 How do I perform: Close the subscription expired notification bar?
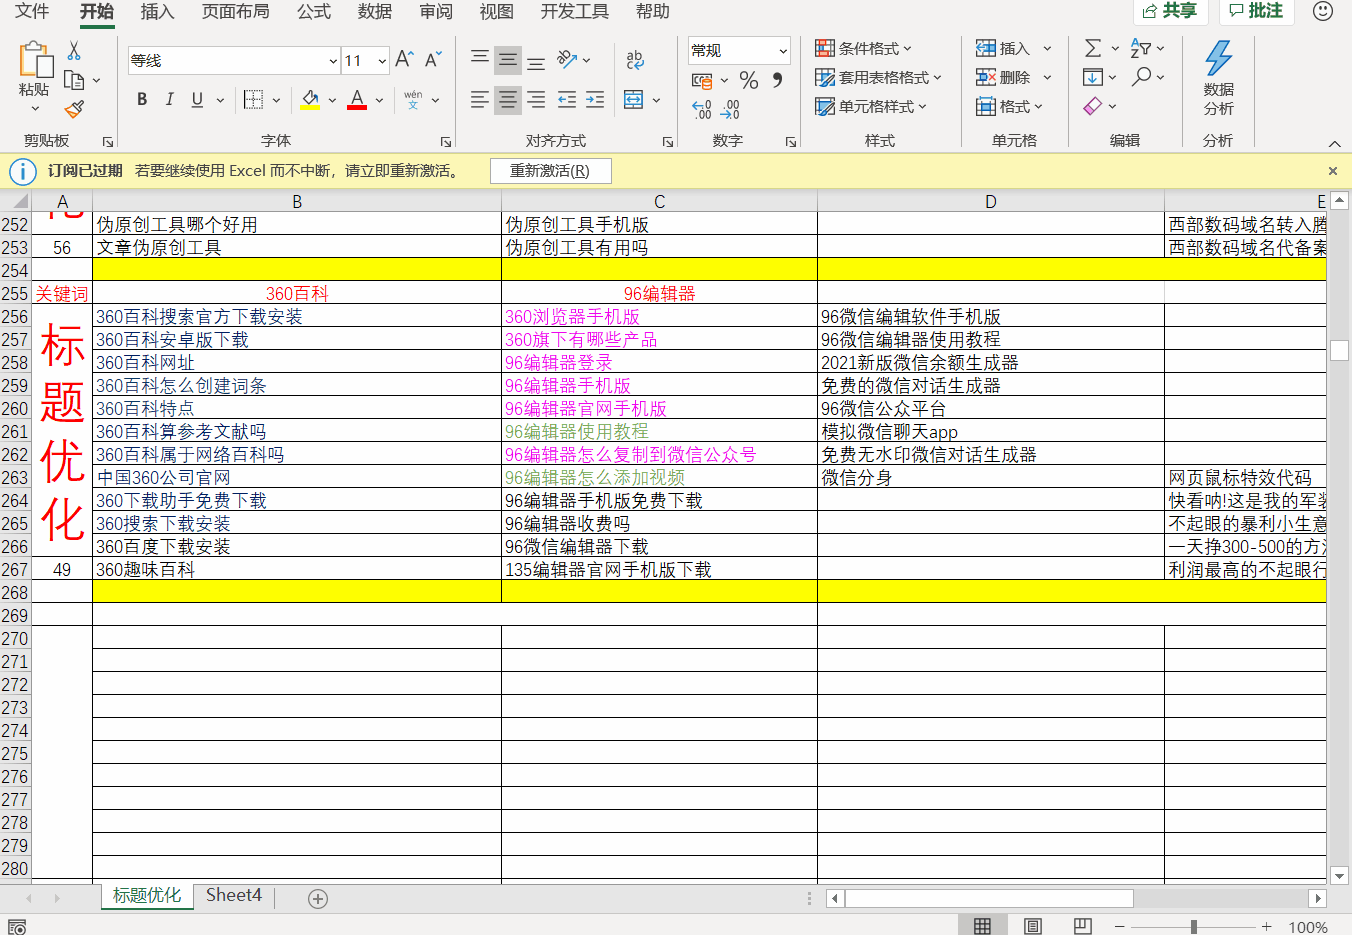click(x=1332, y=171)
